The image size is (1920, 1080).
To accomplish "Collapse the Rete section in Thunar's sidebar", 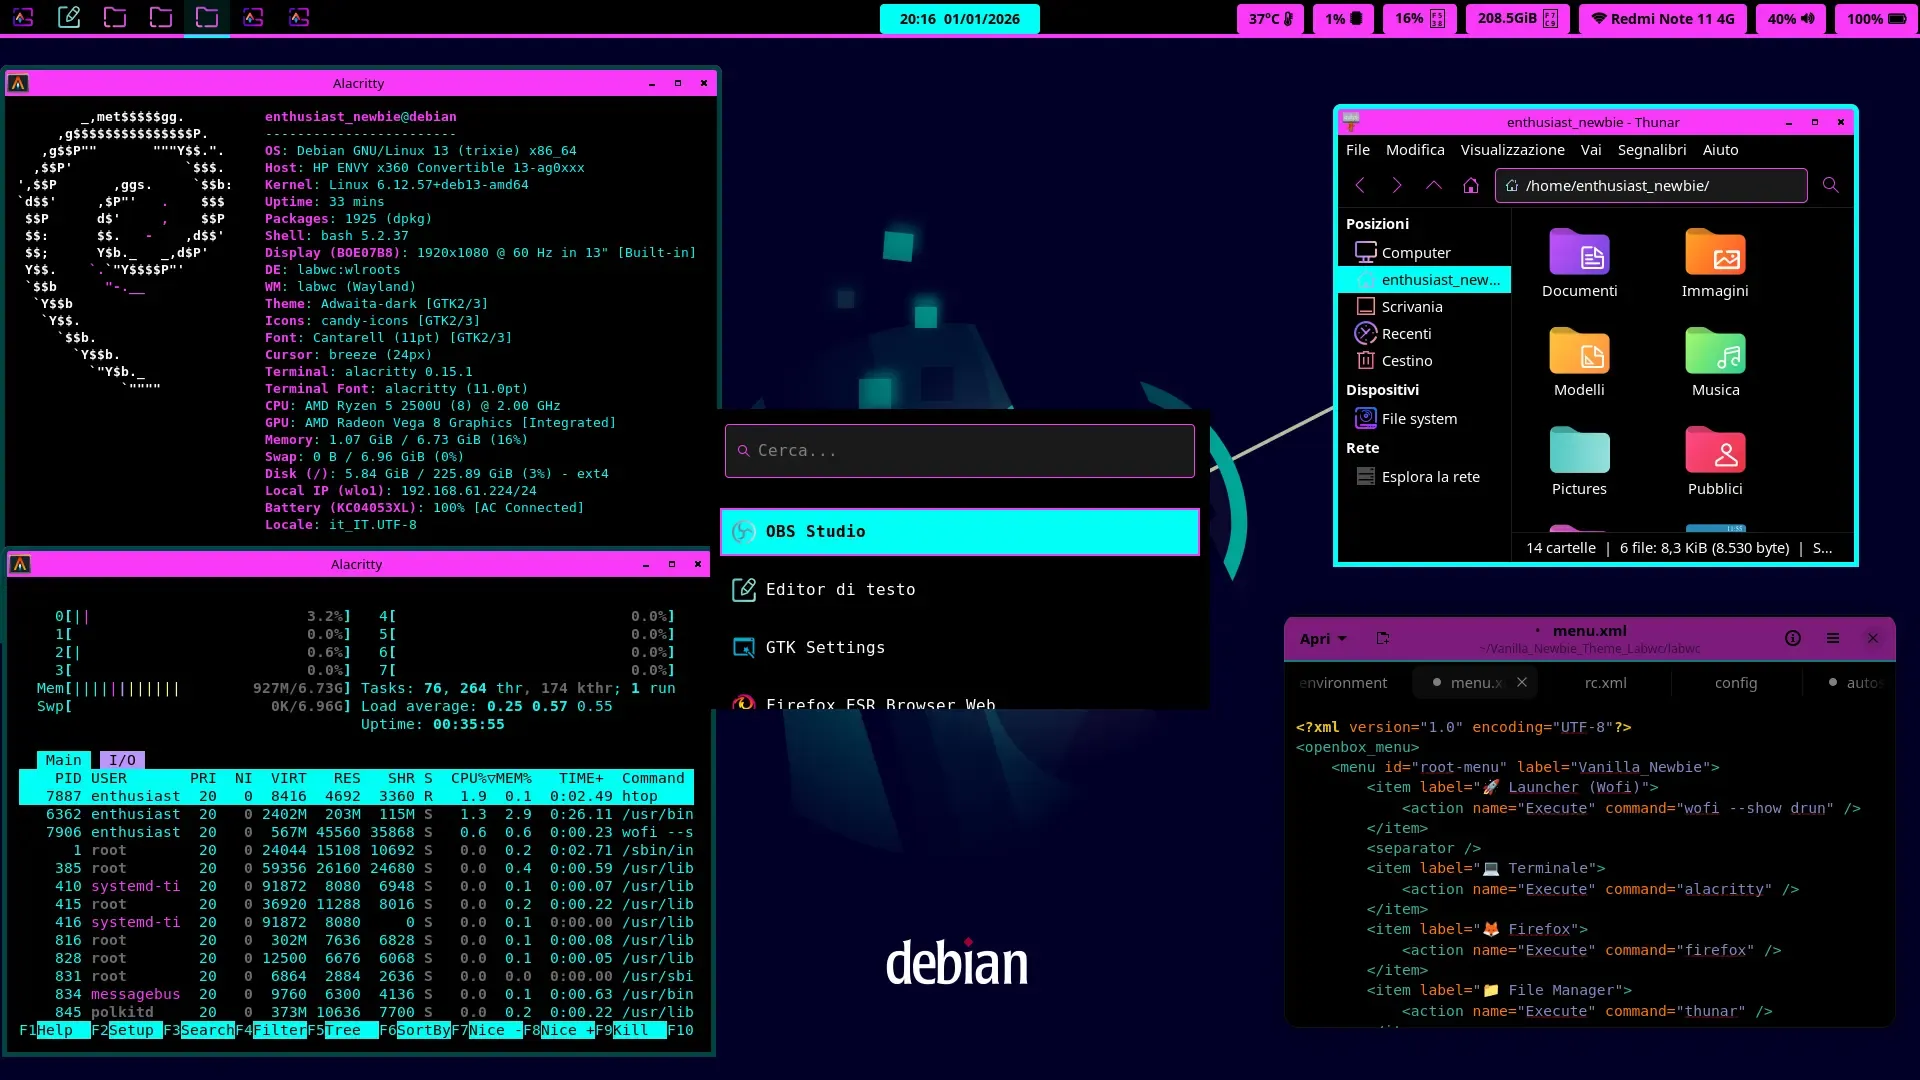I will pyautogui.click(x=1363, y=448).
